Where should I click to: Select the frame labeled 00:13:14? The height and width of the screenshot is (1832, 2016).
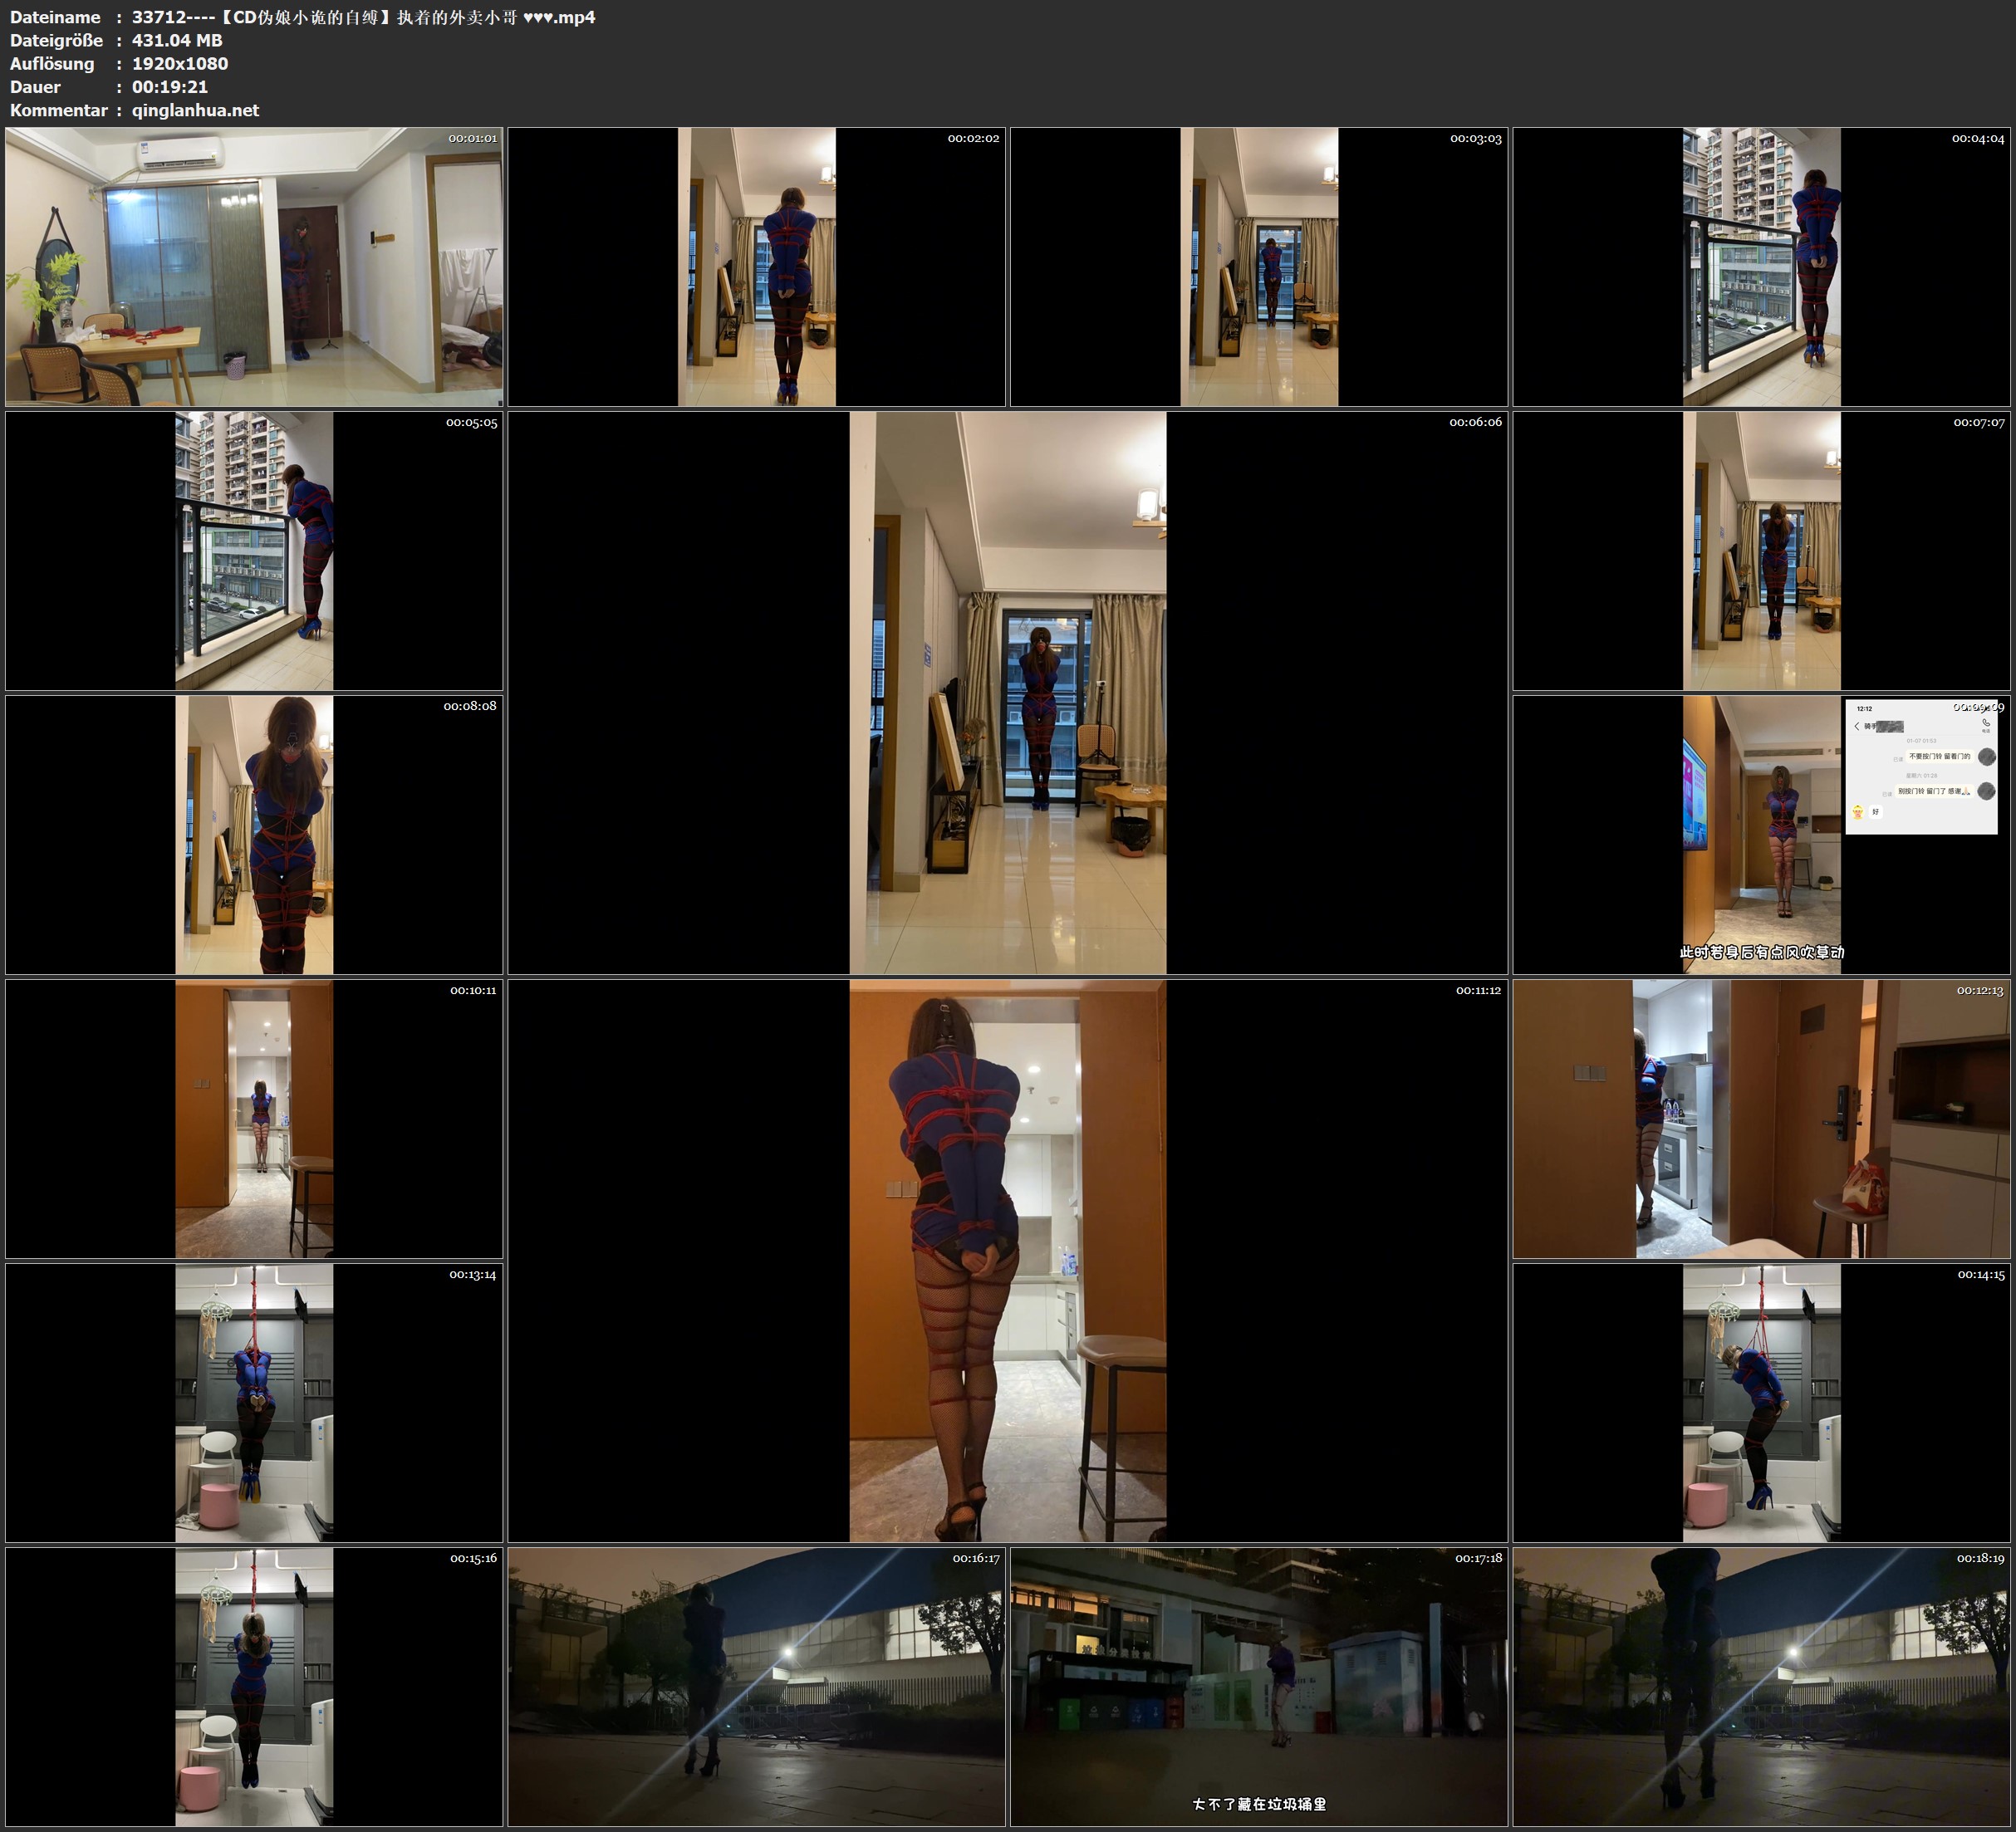[x=254, y=1402]
